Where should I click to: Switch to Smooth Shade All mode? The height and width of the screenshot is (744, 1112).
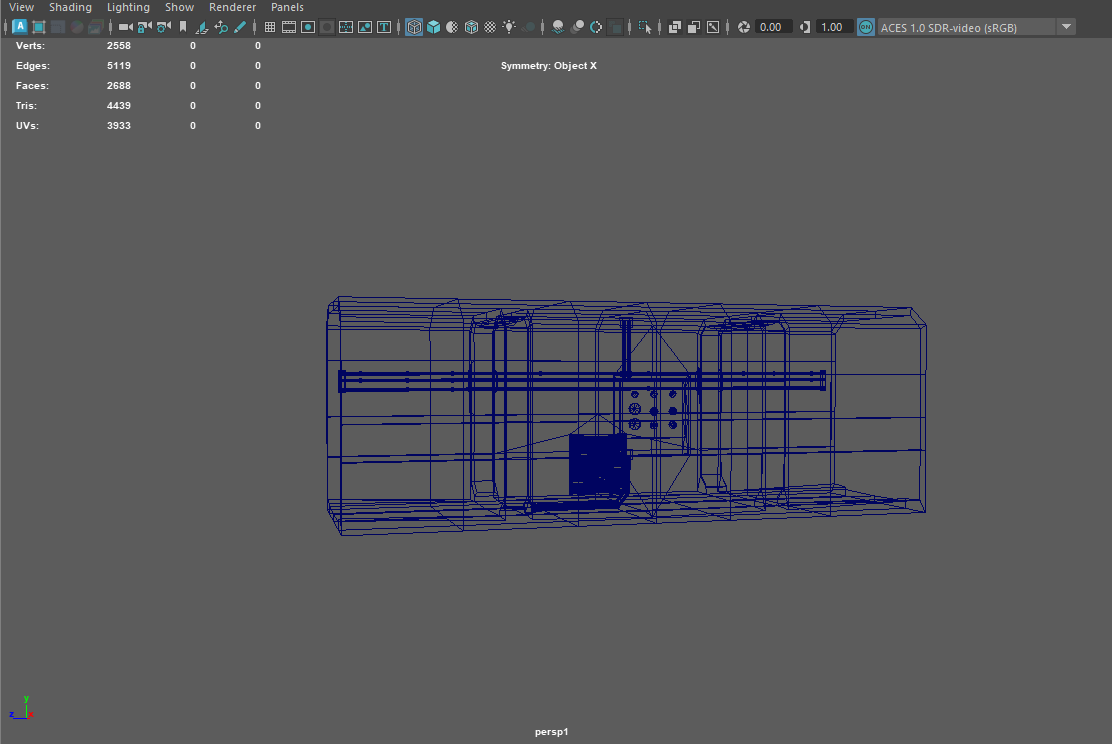coord(433,27)
